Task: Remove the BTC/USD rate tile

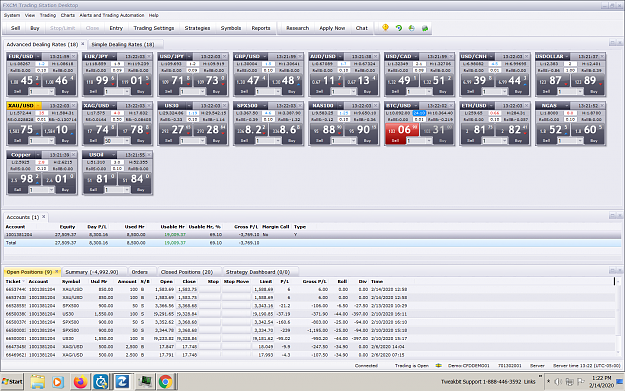Action: click(x=451, y=106)
